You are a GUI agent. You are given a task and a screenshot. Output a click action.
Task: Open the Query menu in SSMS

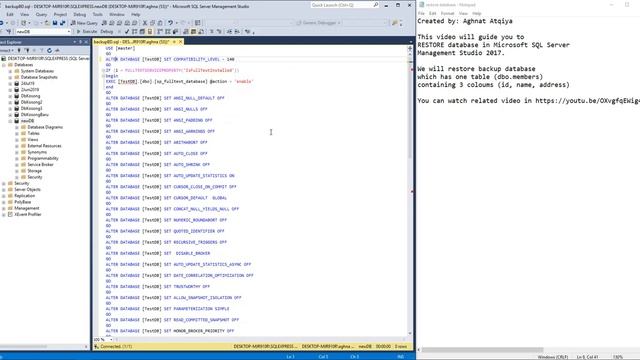point(41,14)
